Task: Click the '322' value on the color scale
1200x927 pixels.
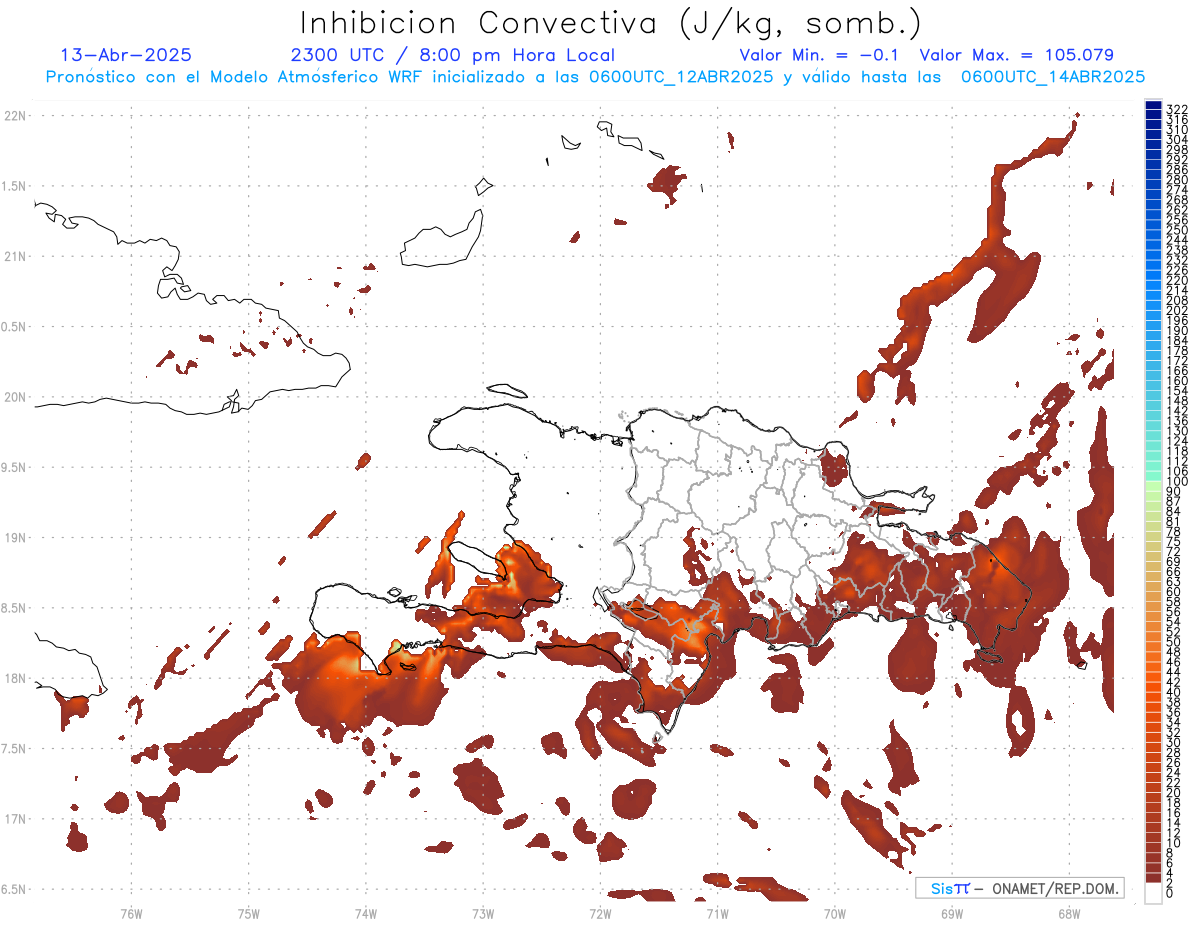Action: (x=1177, y=108)
